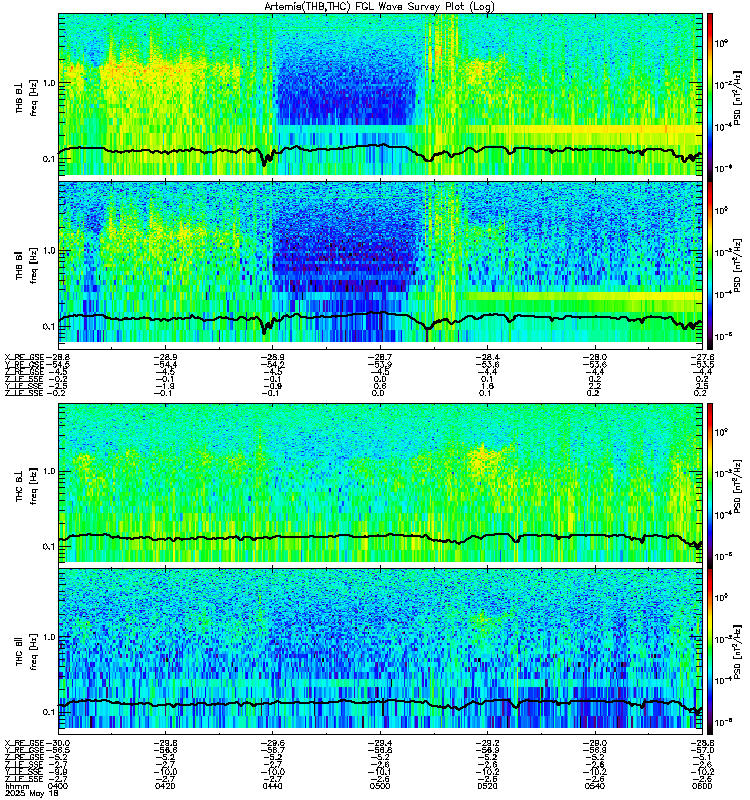
Task: Select the THC B-perpendicular spectrogram panel
Action: tap(381, 483)
